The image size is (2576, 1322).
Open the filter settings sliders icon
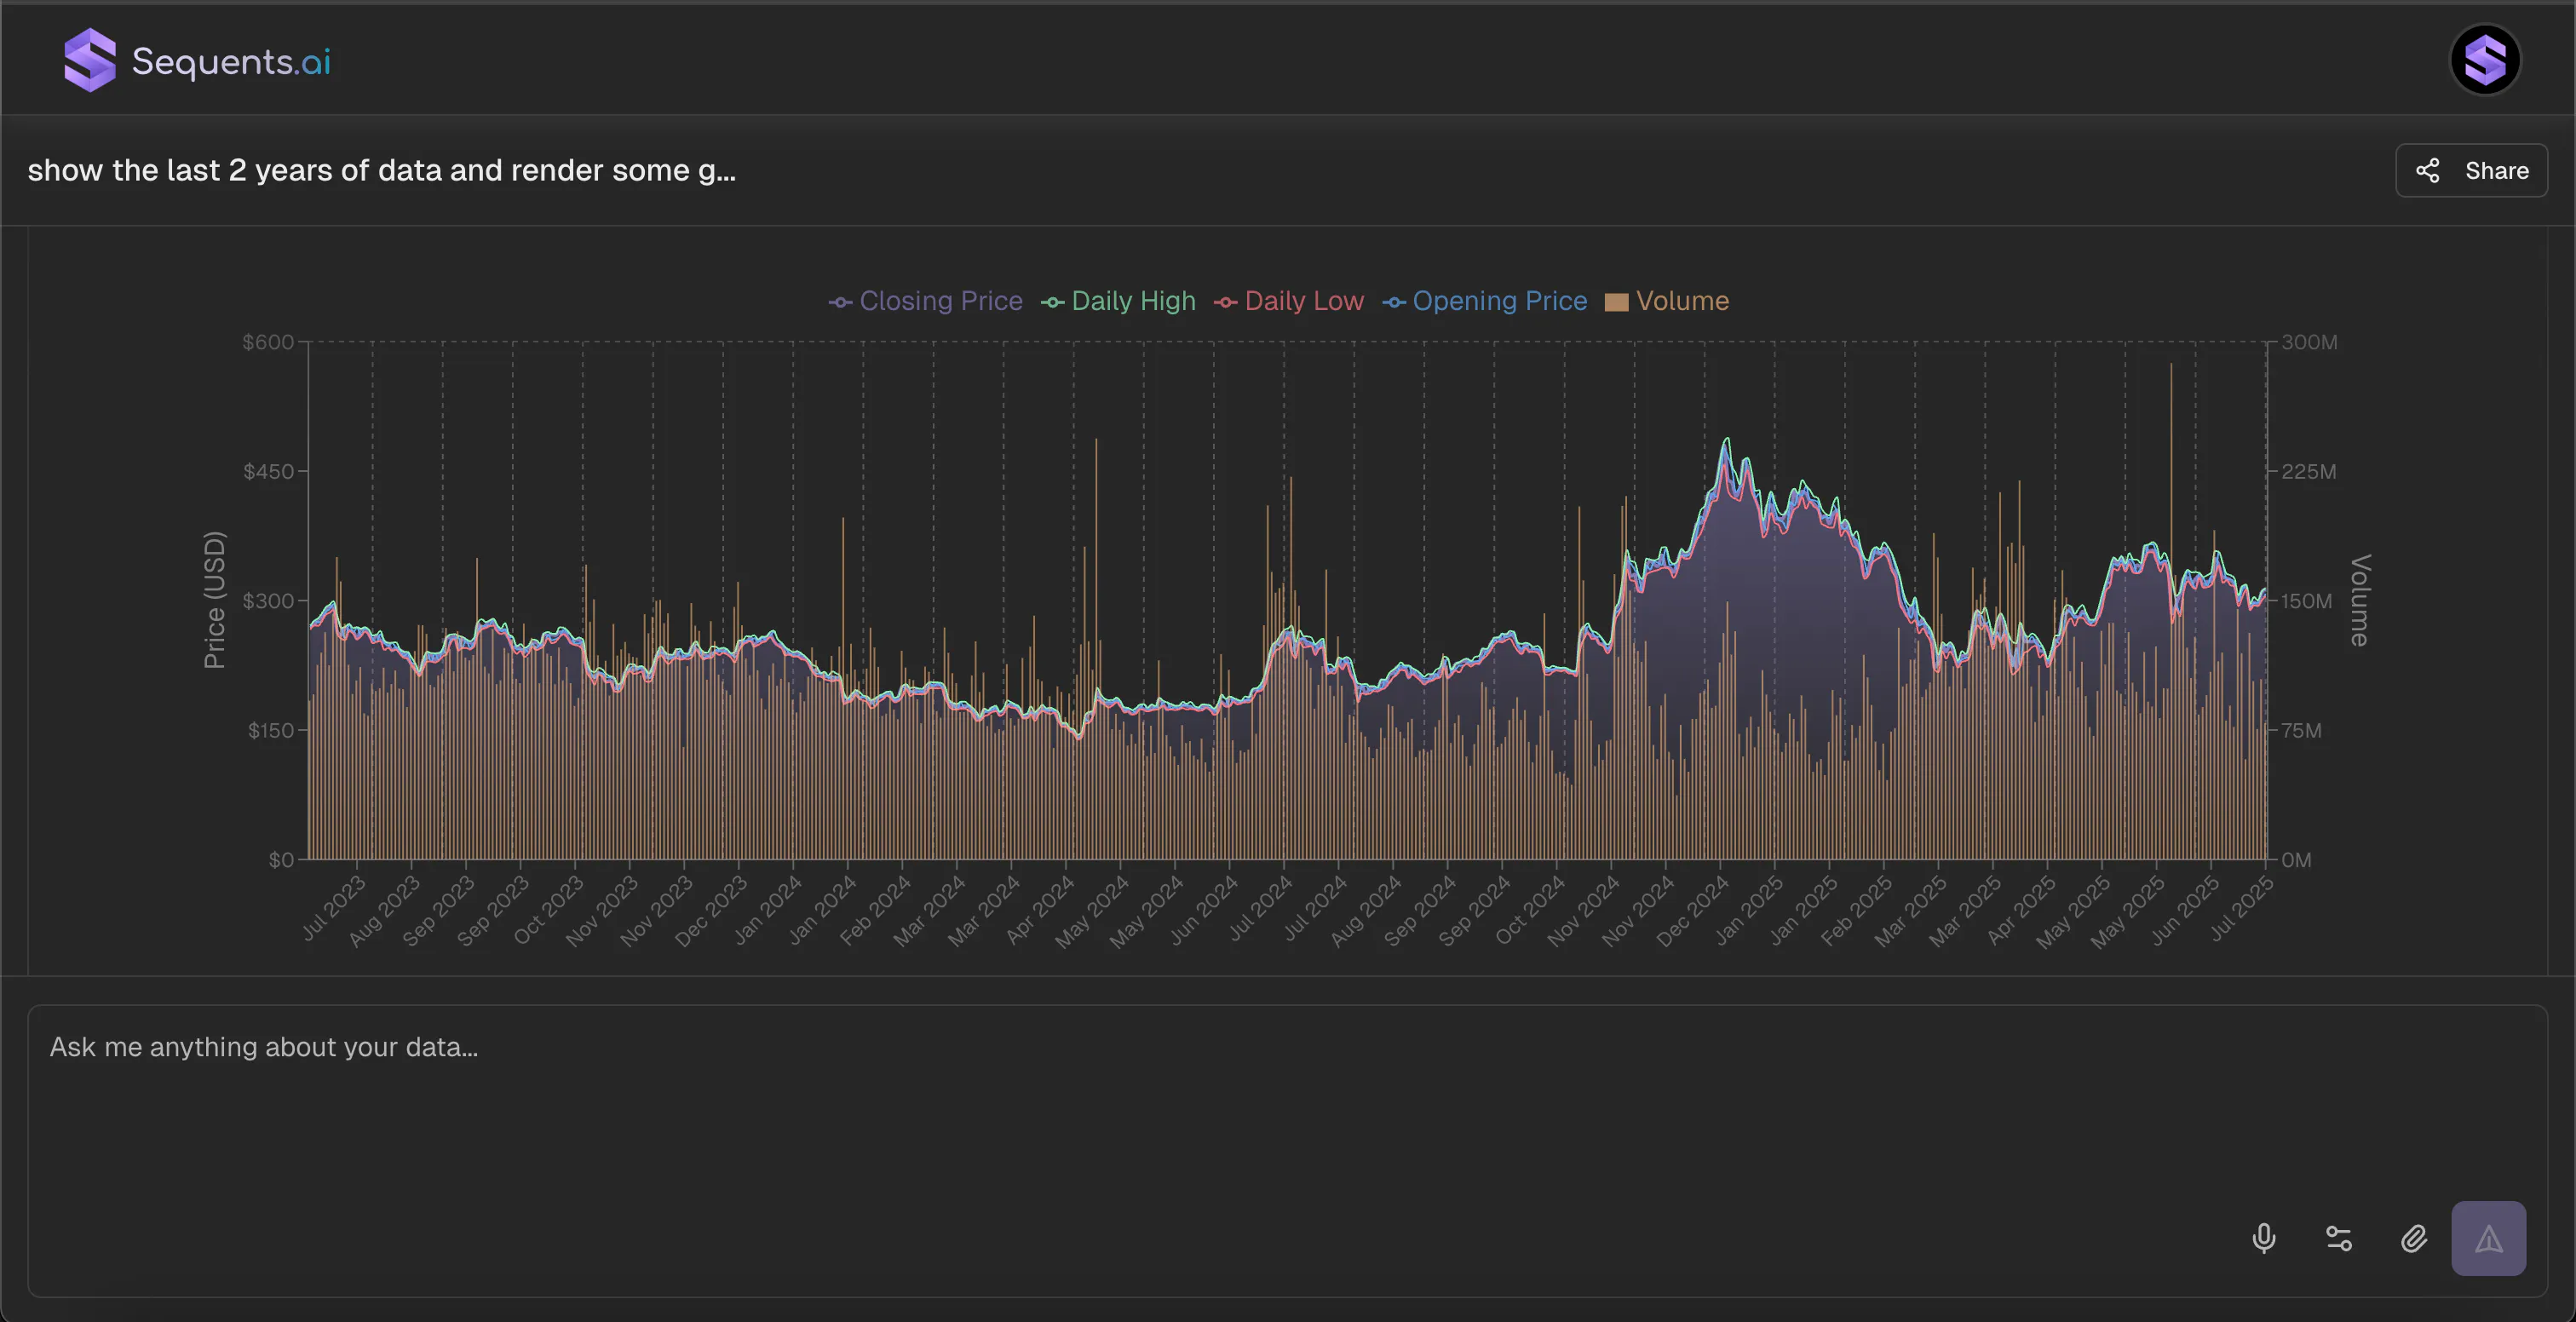(2338, 1238)
